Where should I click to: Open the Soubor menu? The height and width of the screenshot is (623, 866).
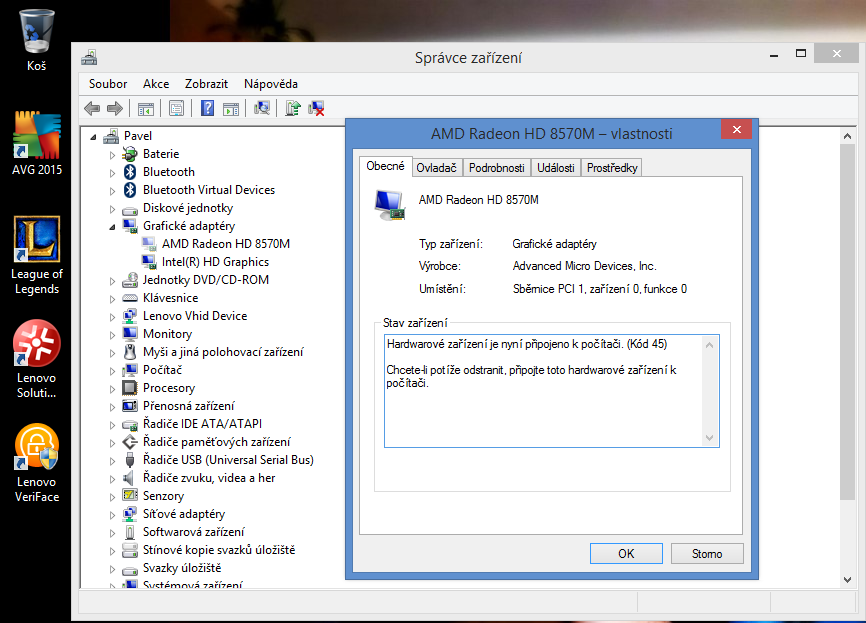(x=108, y=83)
